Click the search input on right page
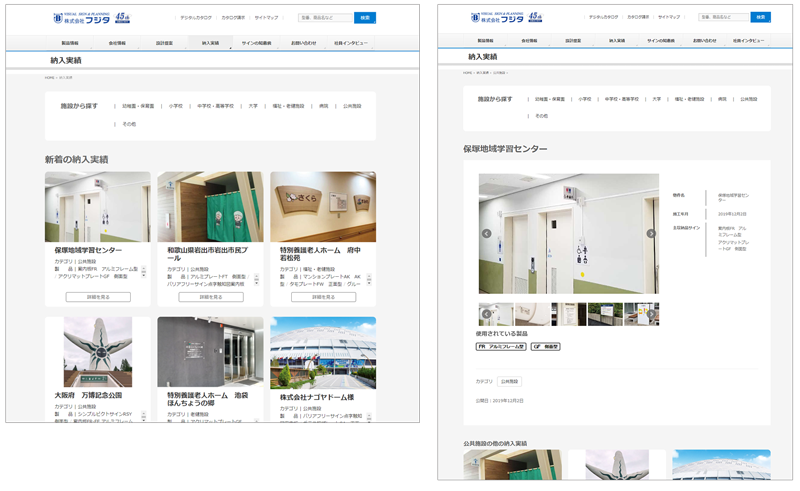 723,17
